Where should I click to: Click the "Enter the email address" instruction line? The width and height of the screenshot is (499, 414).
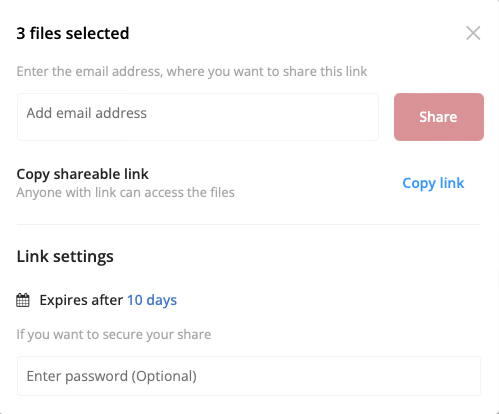tap(192, 71)
